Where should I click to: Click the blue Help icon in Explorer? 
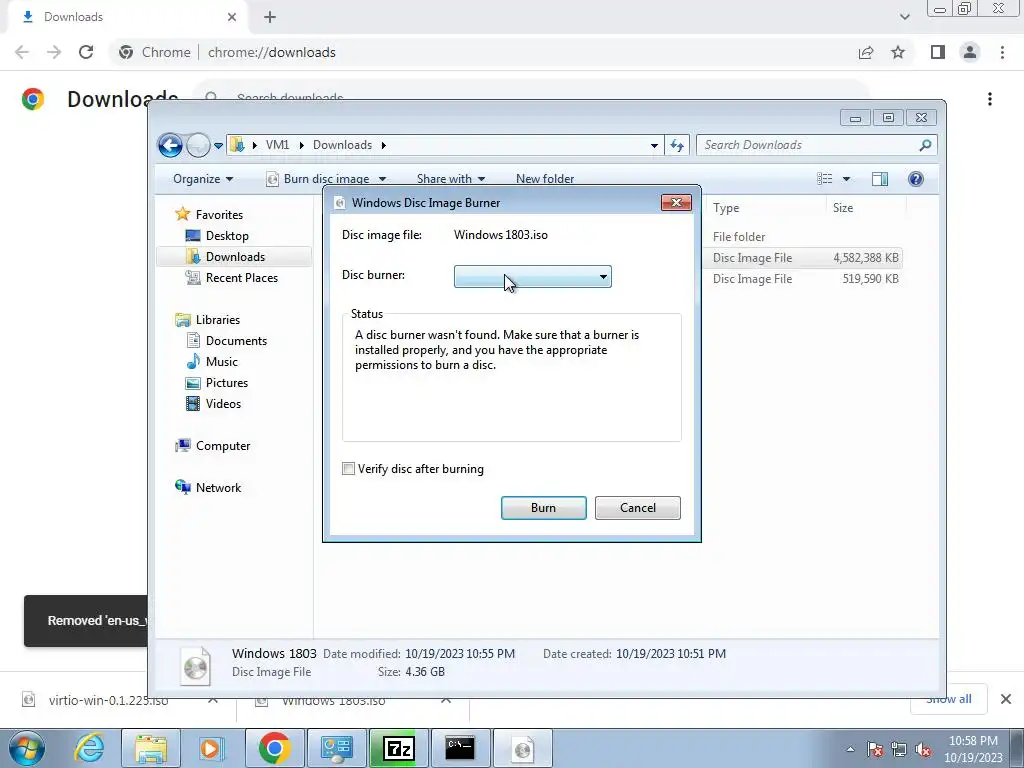tap(916, 179)
